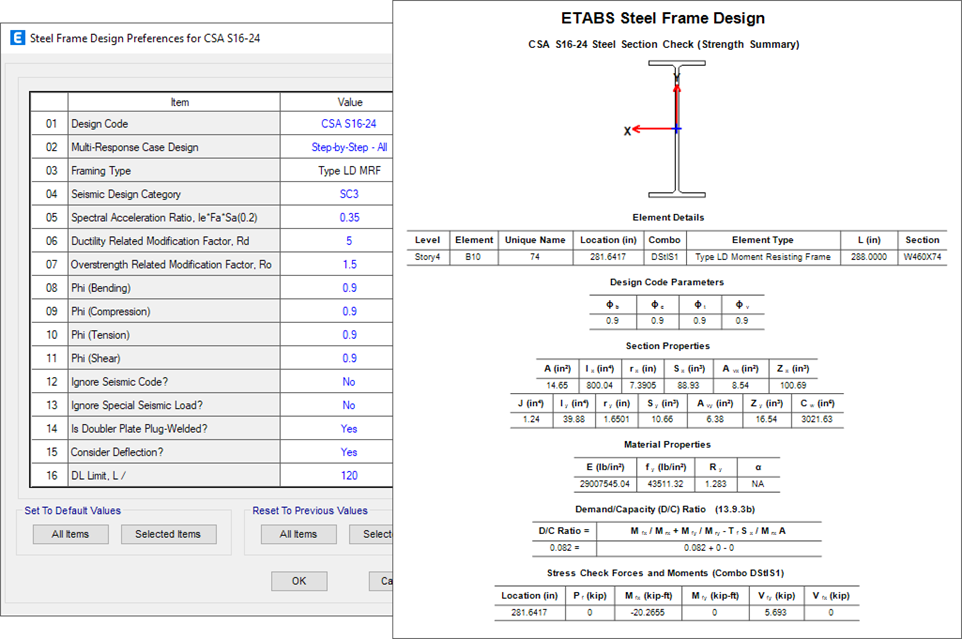The image size is (962, 639).
Task: Click the 5.693 shear value in the report
Action: click(x=776, y=612)
